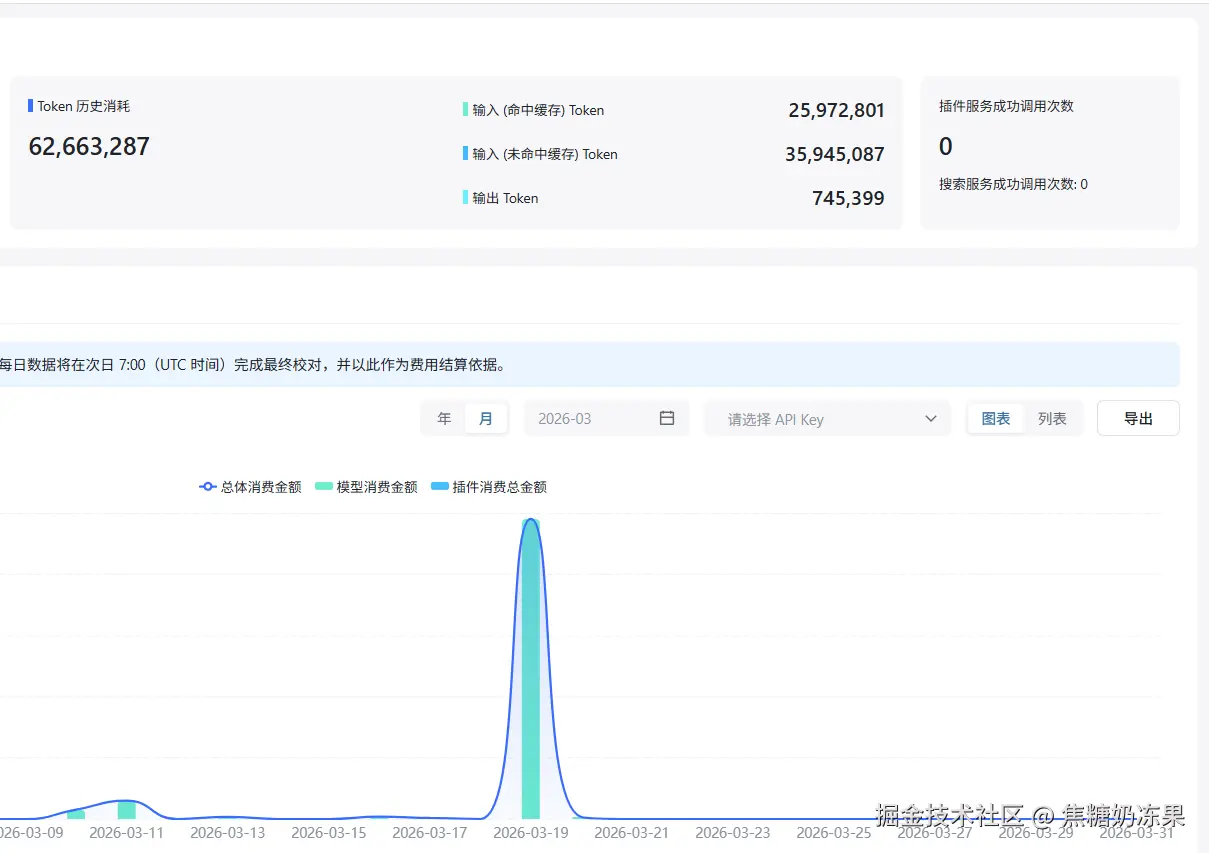The height and width of the screenshot is (853, 1209).
Task: Click the indicator beside 输入 (未命中缓存) Token
Action: click(464, 154)
